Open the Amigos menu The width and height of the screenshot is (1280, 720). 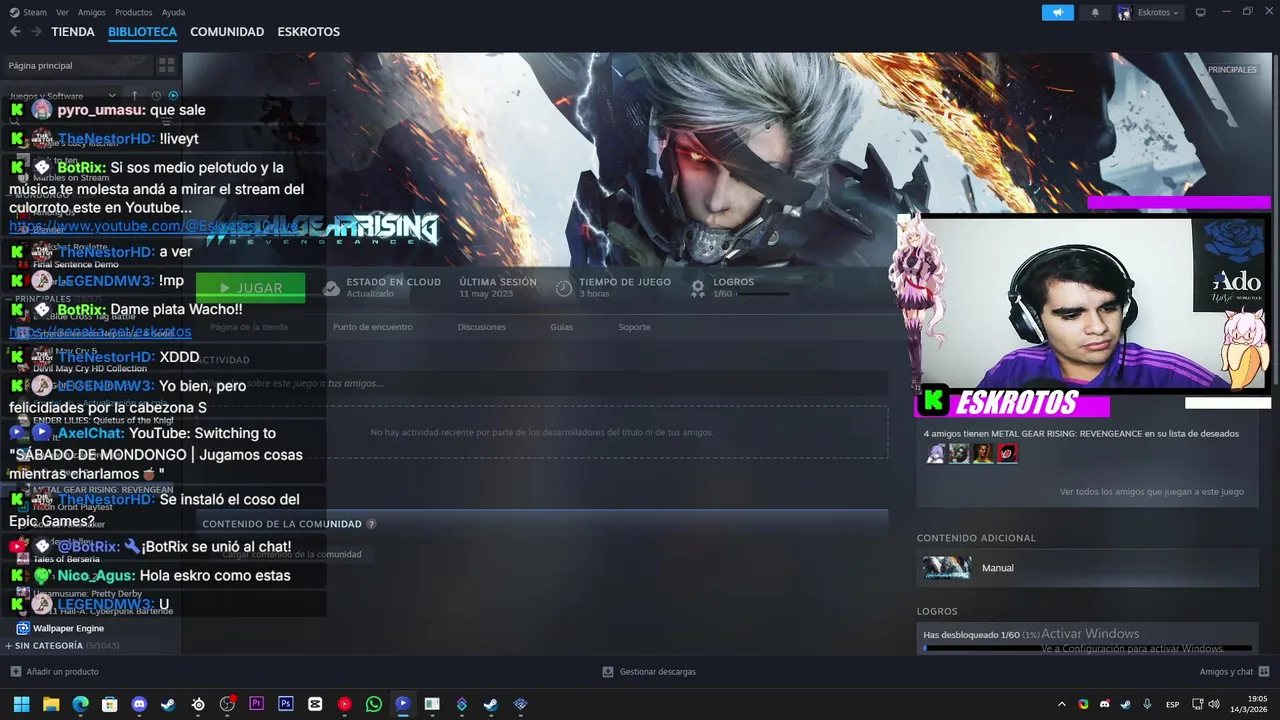(92, 12)
